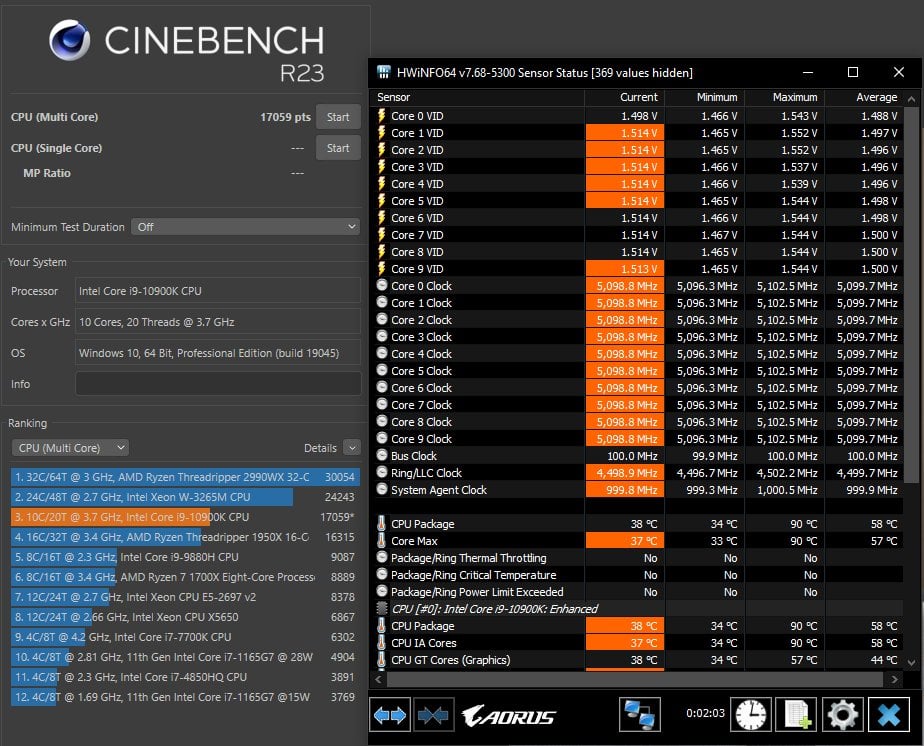Click the Cores x GHz field
This screenshot has height=746, width=924.
point(218,322)
